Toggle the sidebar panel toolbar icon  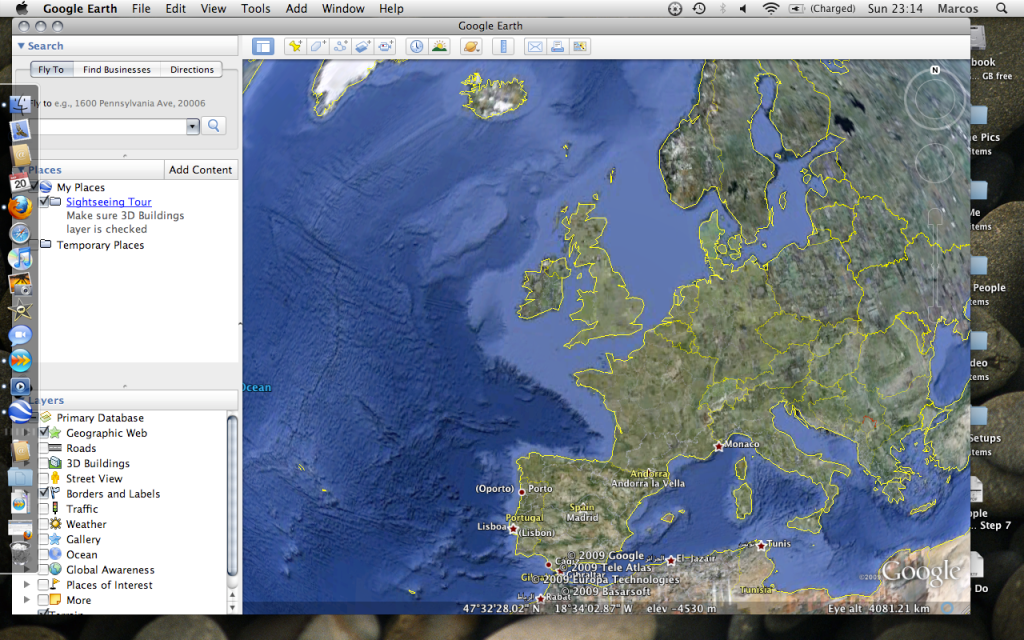(263, 46)
